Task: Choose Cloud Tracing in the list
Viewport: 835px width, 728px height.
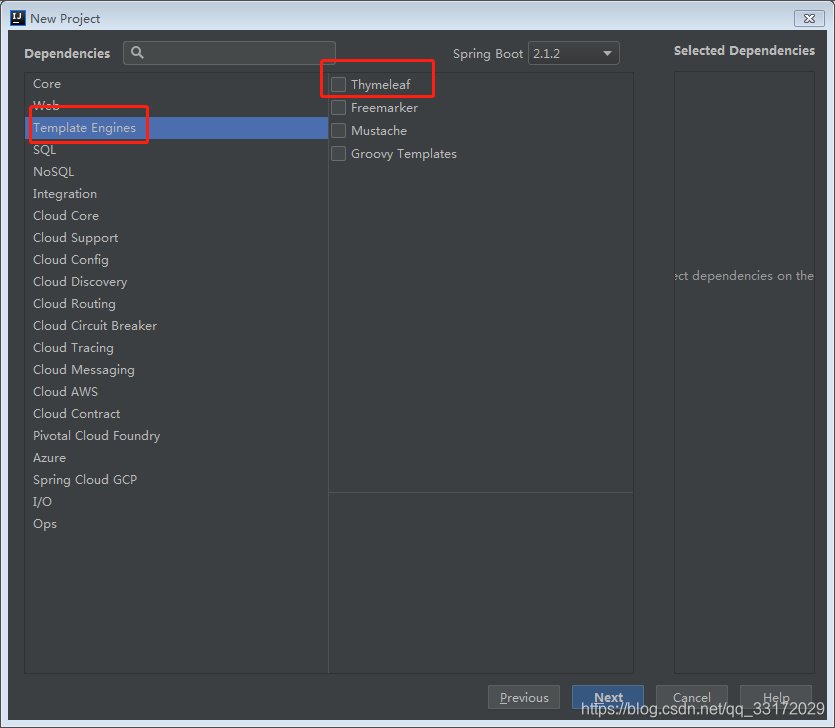Action: click(176, 348)
